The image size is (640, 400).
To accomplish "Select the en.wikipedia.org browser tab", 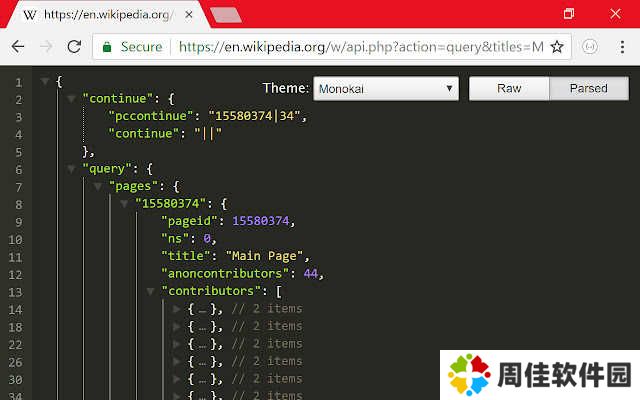I will 100,15.
